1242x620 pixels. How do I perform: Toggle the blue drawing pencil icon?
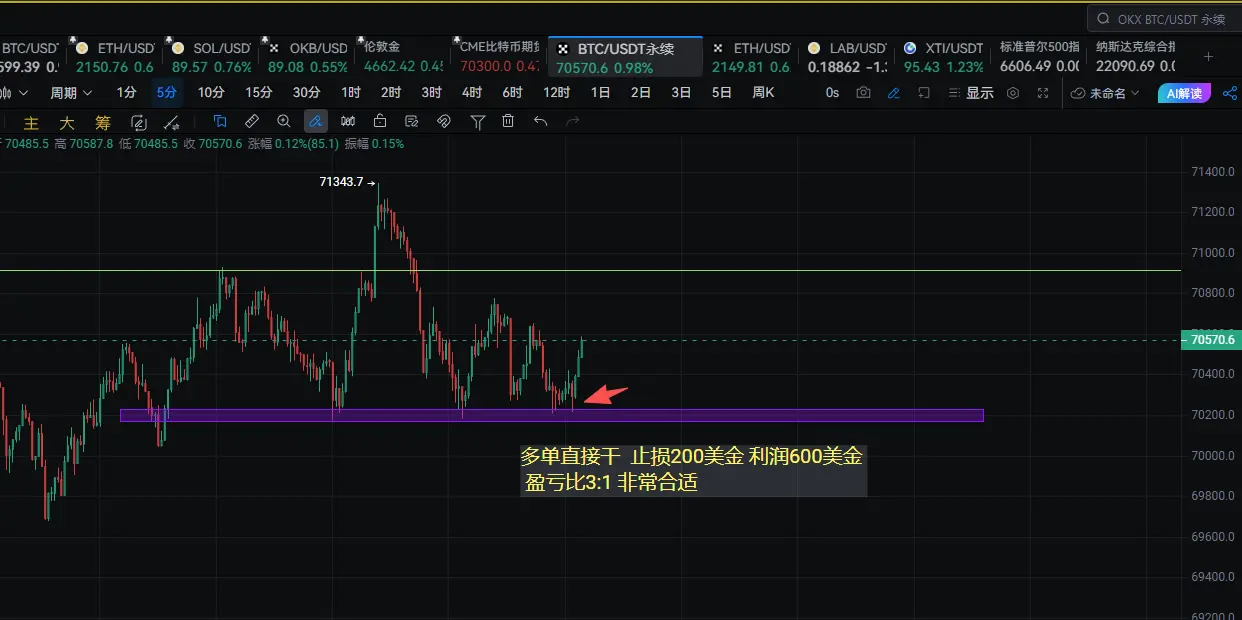point(894,93)
